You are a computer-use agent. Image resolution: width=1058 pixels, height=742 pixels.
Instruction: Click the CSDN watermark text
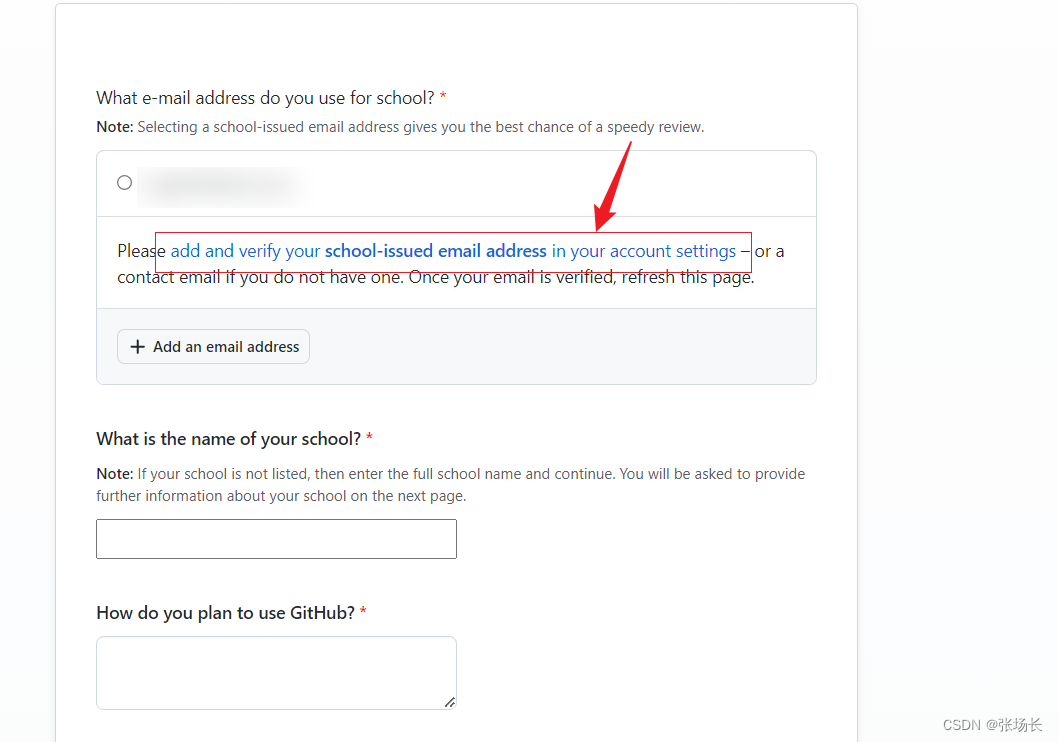pyautogui.click(x=992, y=725)
